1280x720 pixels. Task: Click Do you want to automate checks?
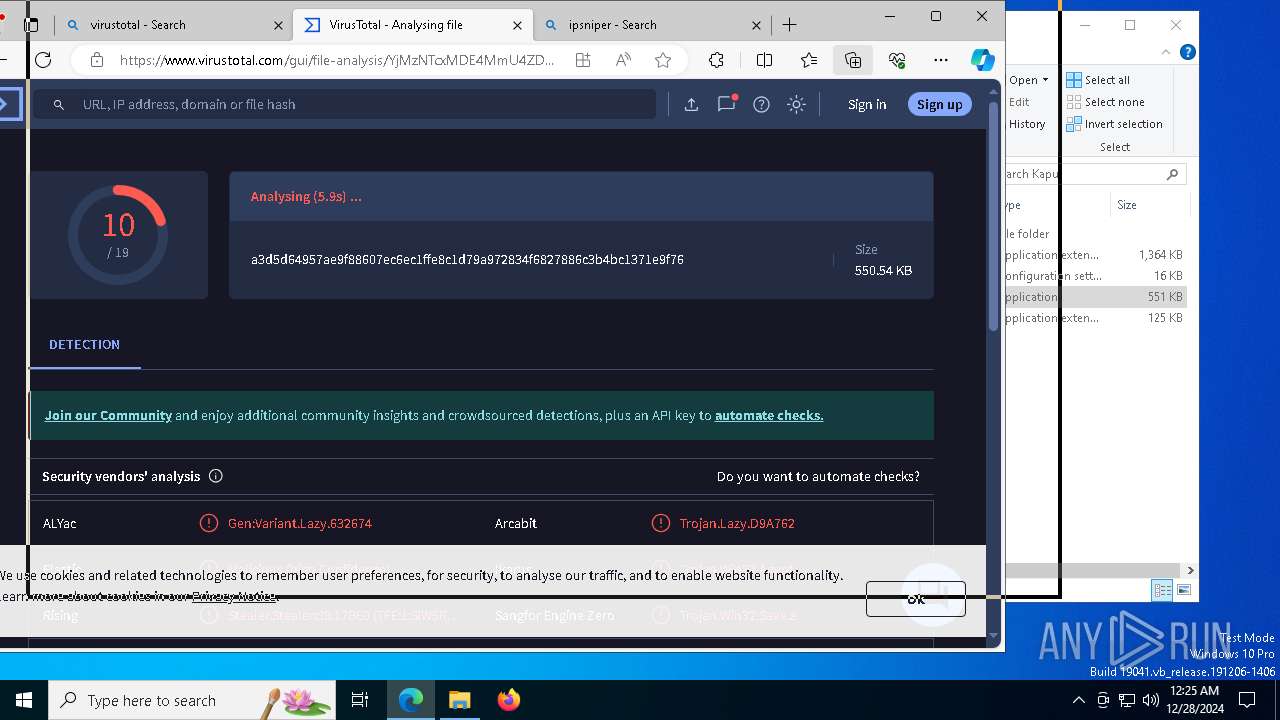(818, 476)
